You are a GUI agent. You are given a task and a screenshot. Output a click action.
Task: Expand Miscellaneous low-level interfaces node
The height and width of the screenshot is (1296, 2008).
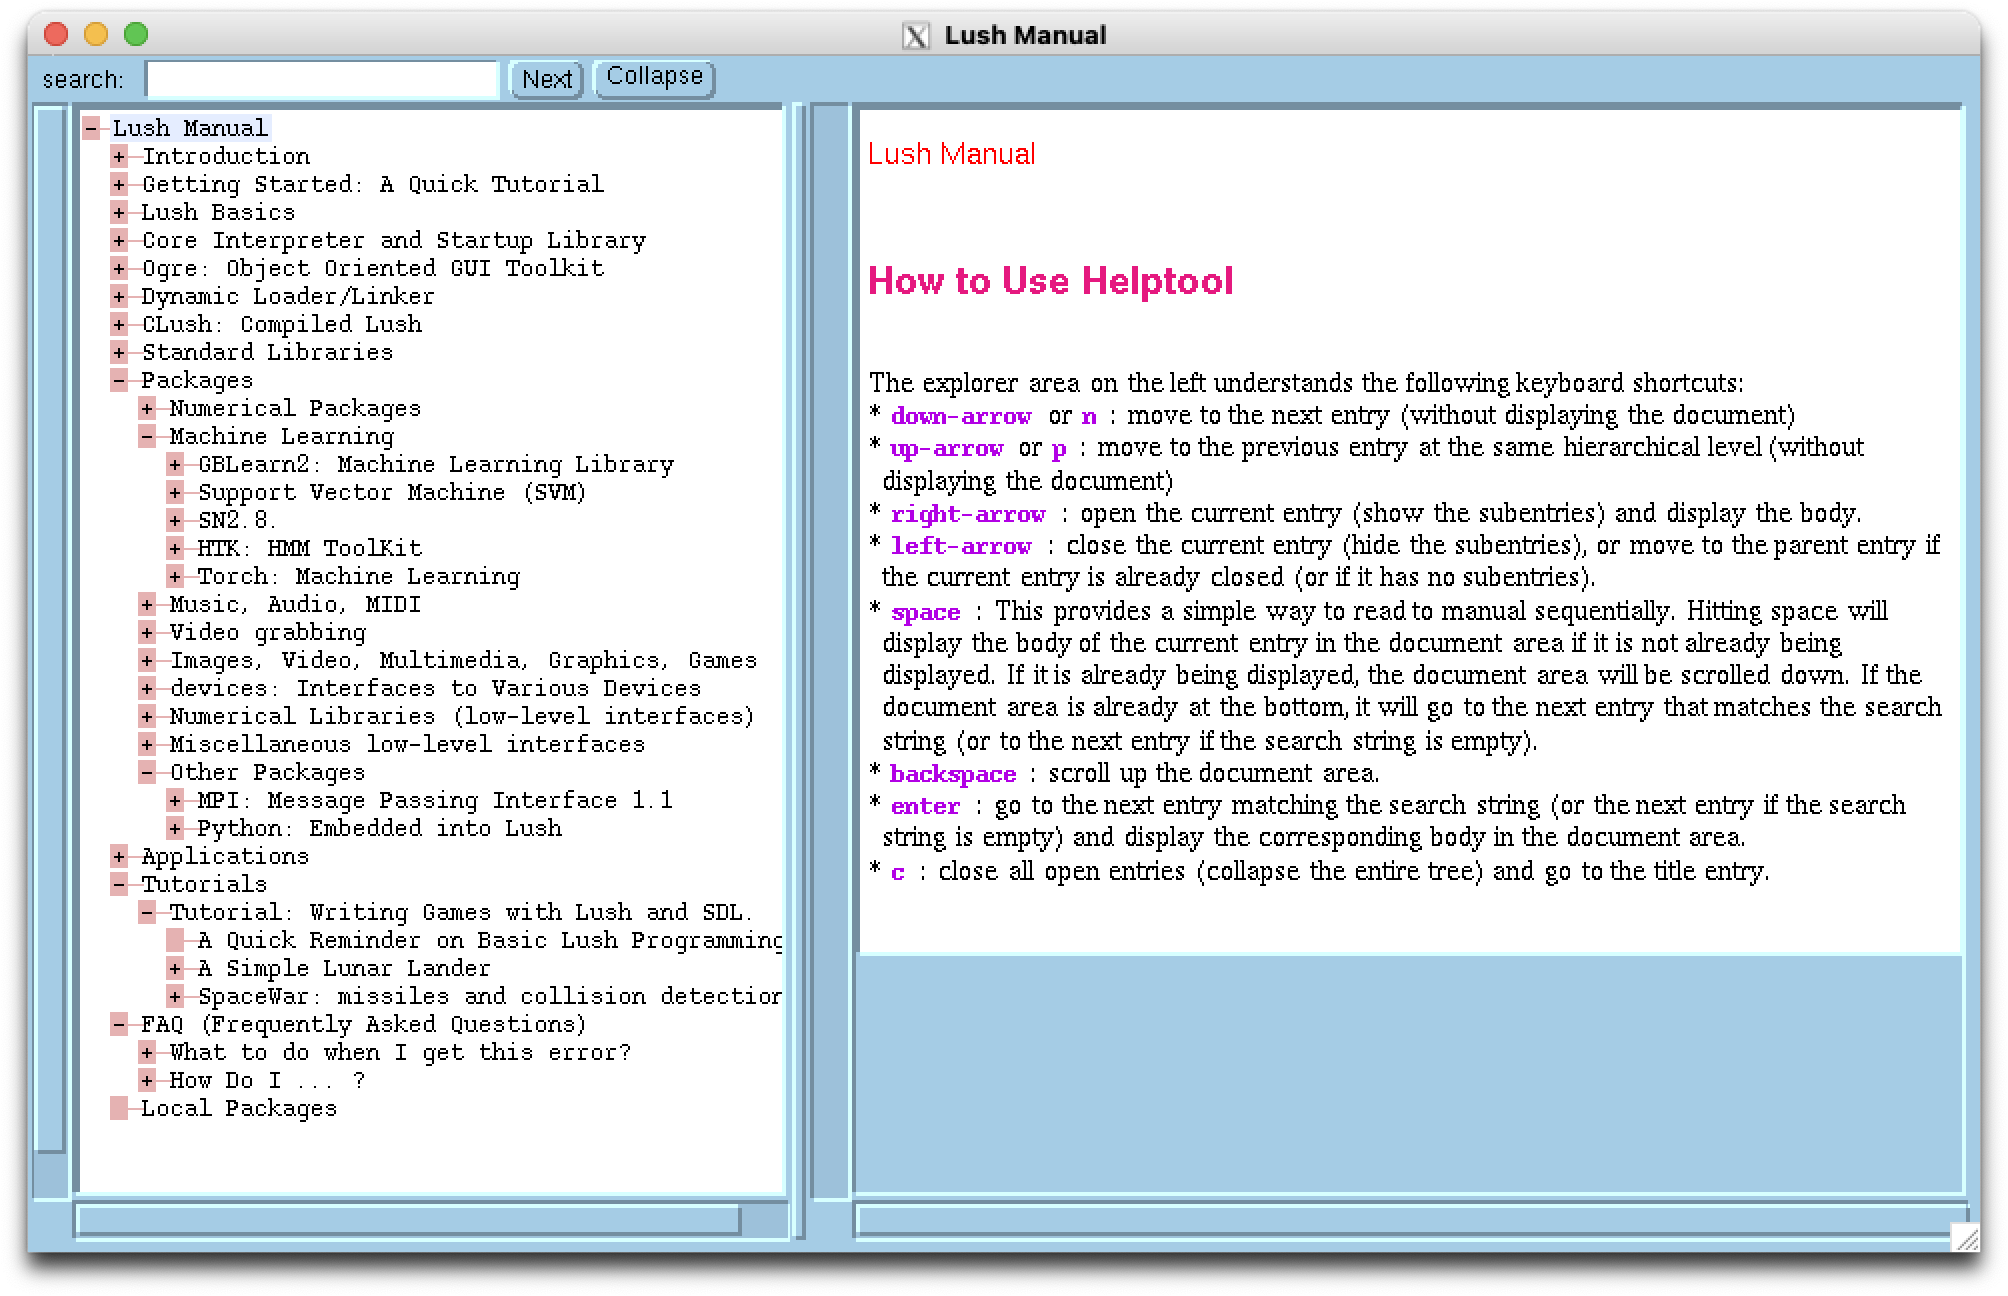(x=147, y=744)
